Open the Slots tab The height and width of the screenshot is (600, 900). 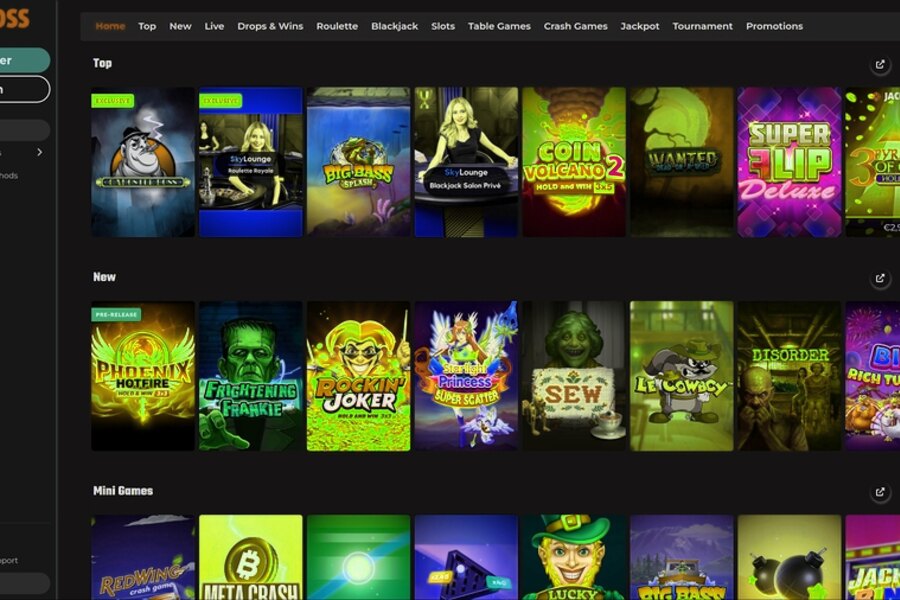pyautogui.click(x=443, y=26)
